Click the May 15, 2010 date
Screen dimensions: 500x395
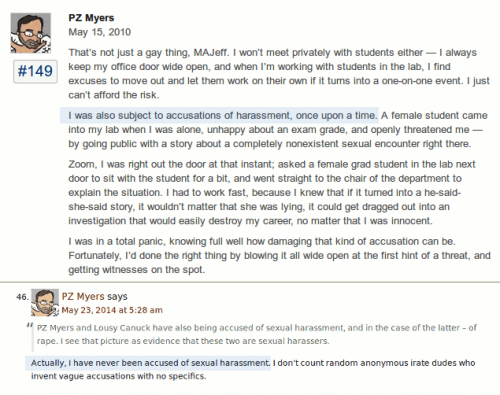coord(100,32)
